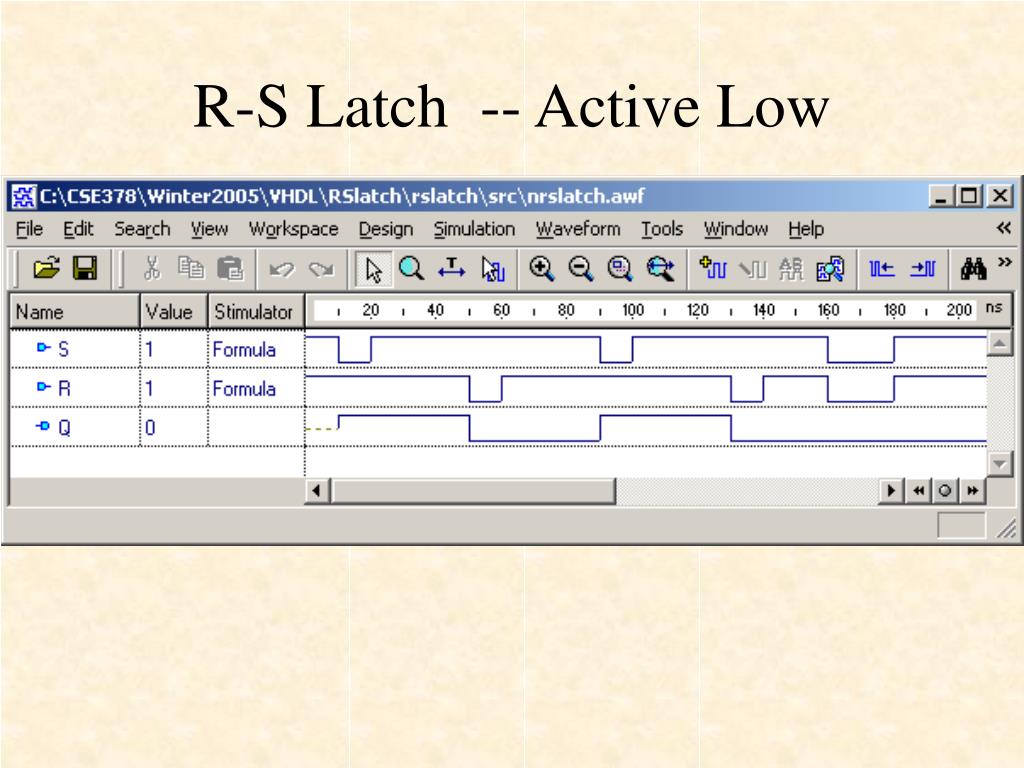Screen dimensions: 1024x768
Task: Click the 100 ns mark on time ruler
Action: (632, 310)
